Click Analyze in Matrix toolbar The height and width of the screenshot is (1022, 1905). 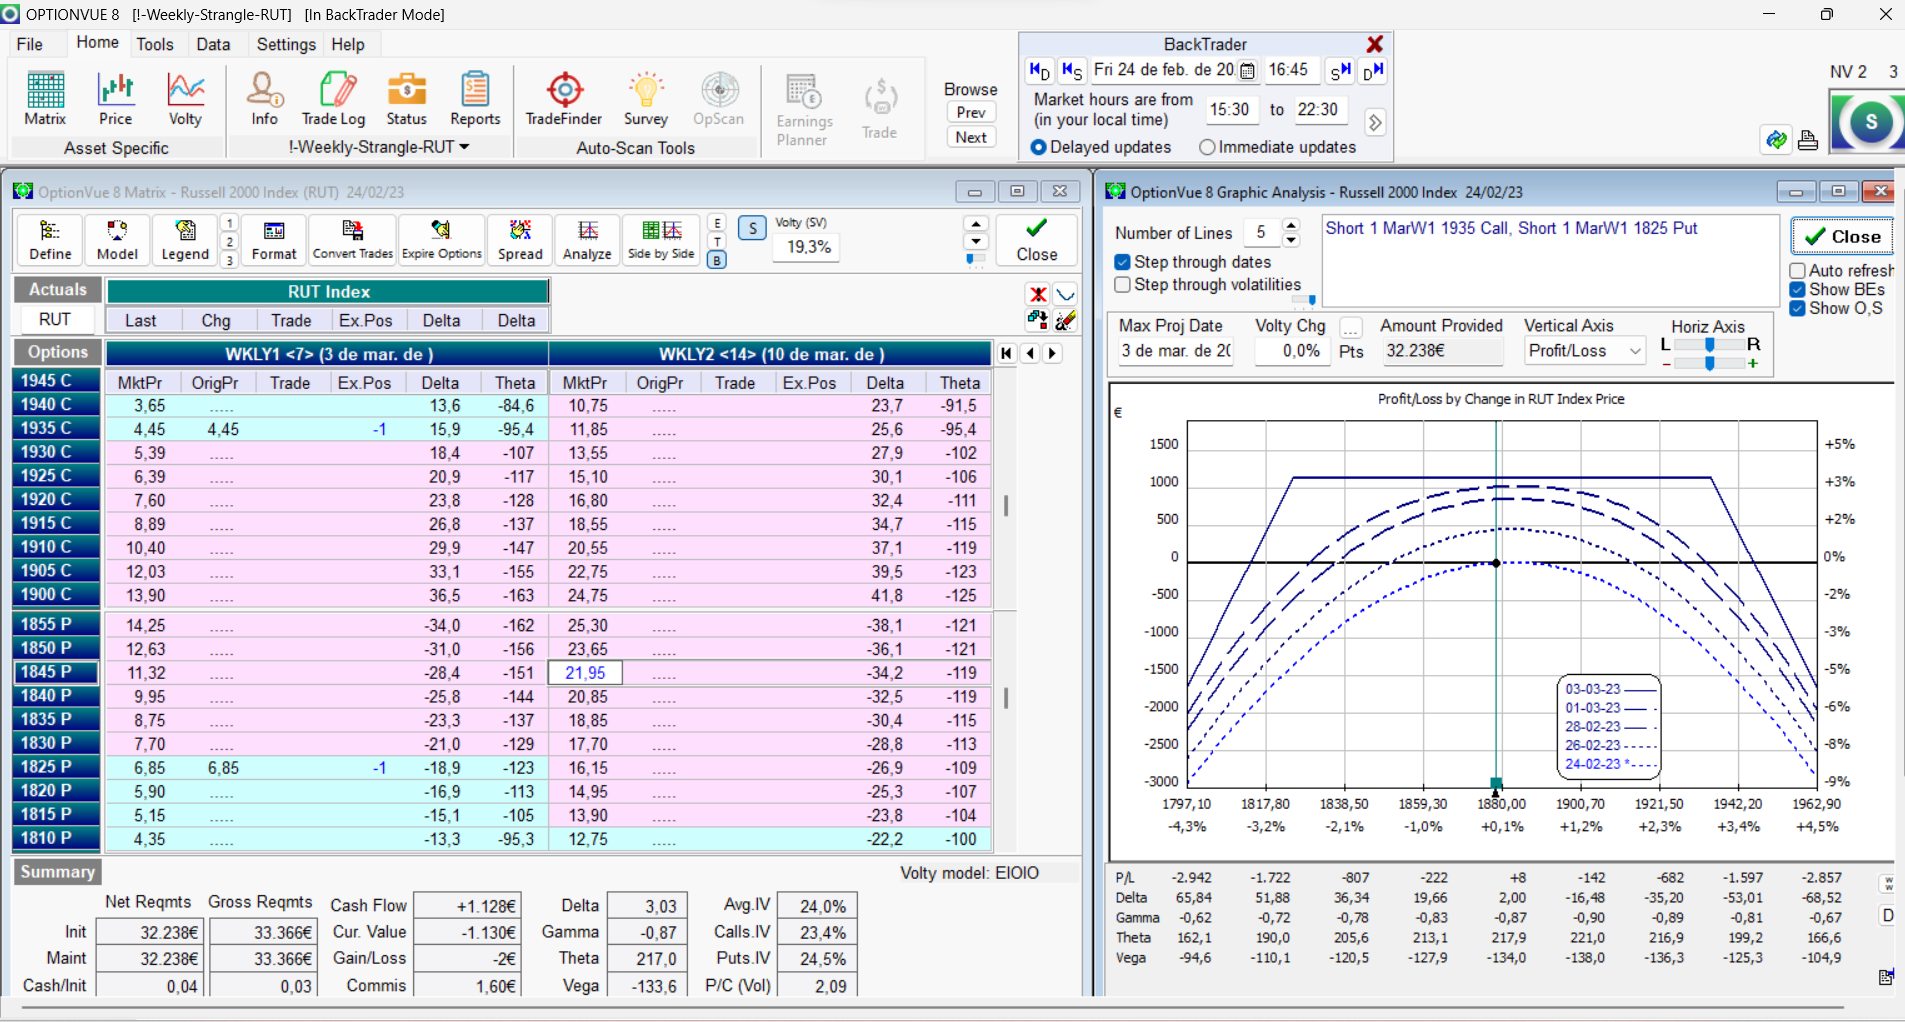pos(587,241)
